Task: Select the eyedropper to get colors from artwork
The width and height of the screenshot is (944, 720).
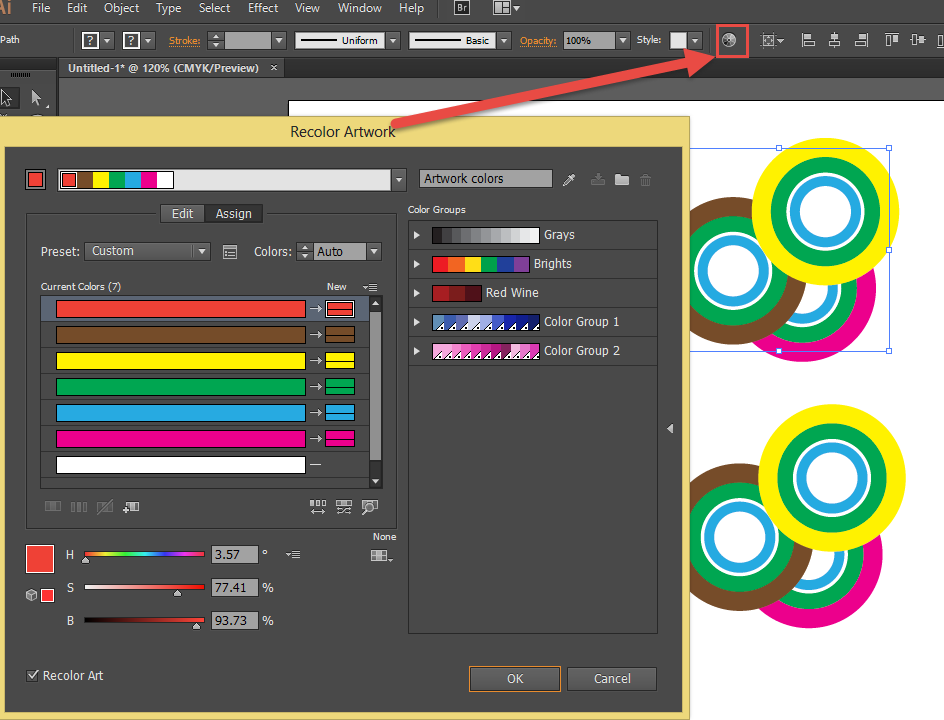Action: point(568,181)
